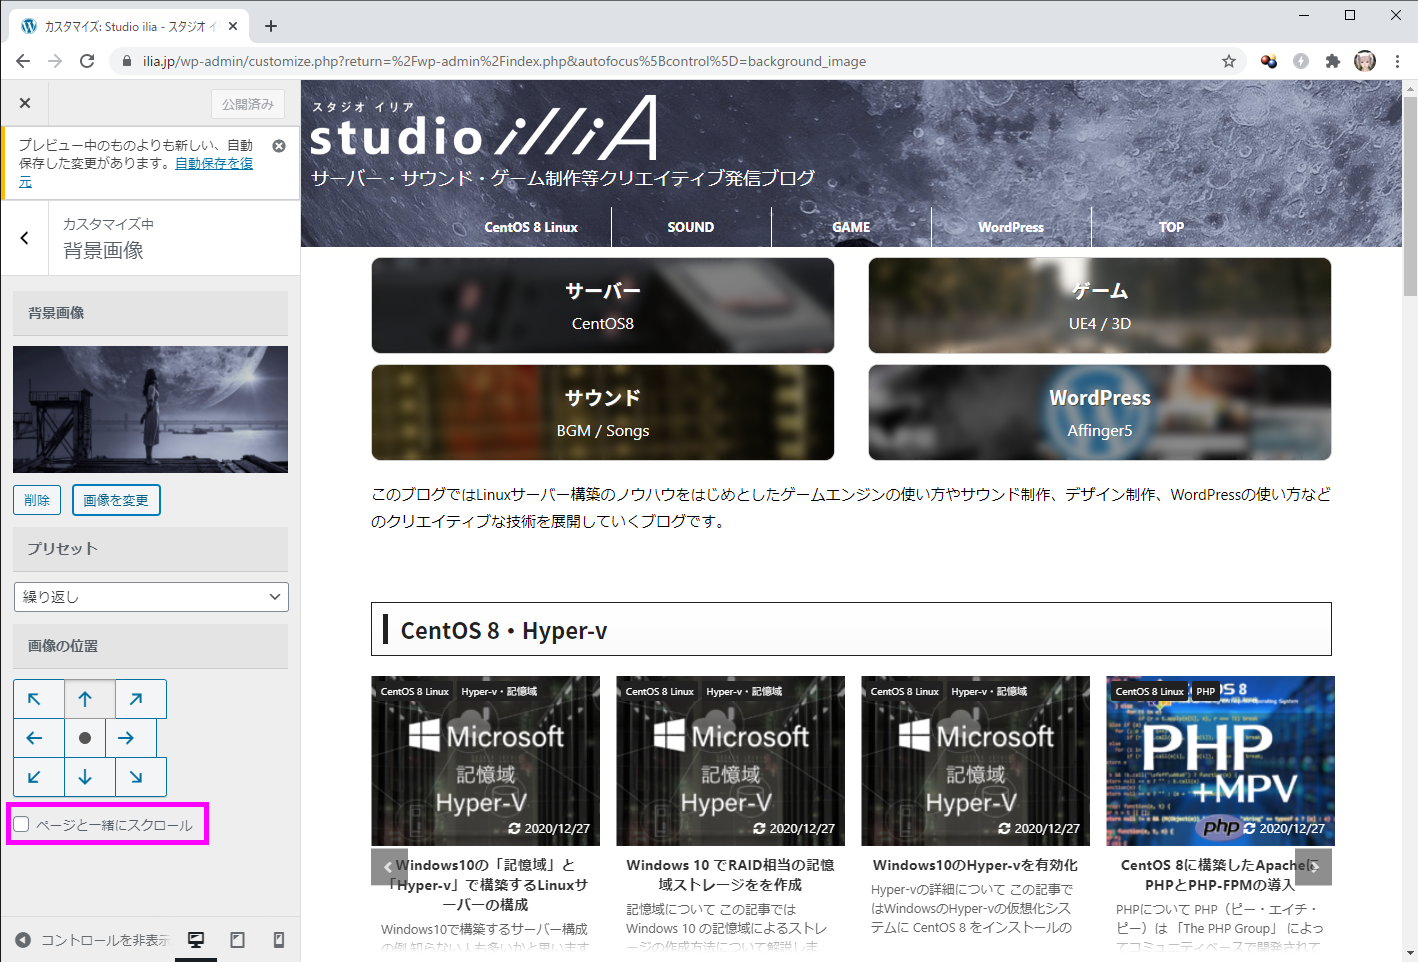Slide article carousel to previous
This screenshot has height=962, width=1418.
[389, 867]
